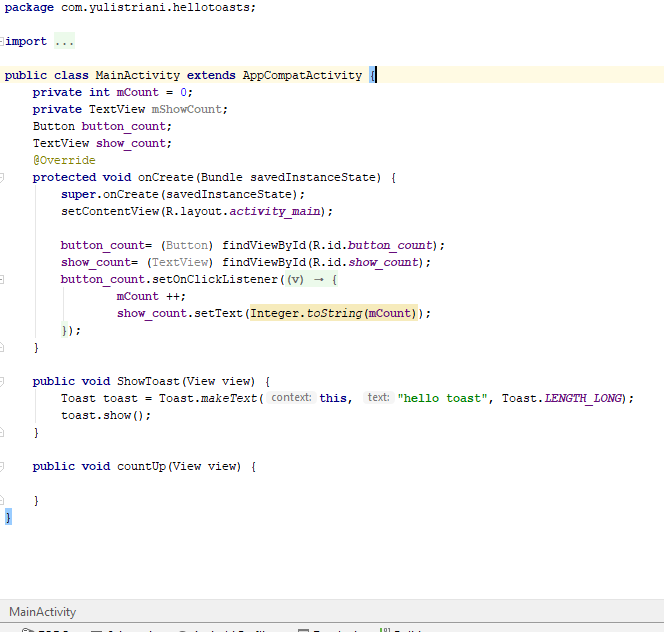
Task: Click the greyed (TextView) cast
Action: [x=180, y=262]
